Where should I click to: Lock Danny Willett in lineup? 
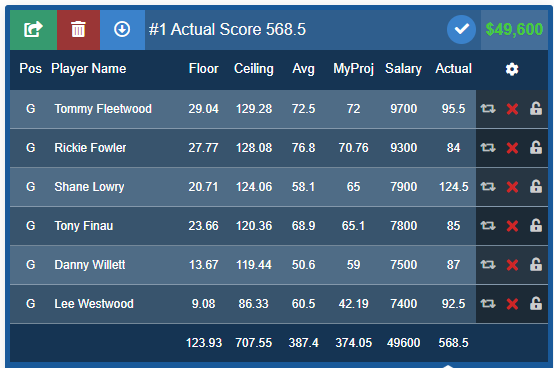click(536, 264)
